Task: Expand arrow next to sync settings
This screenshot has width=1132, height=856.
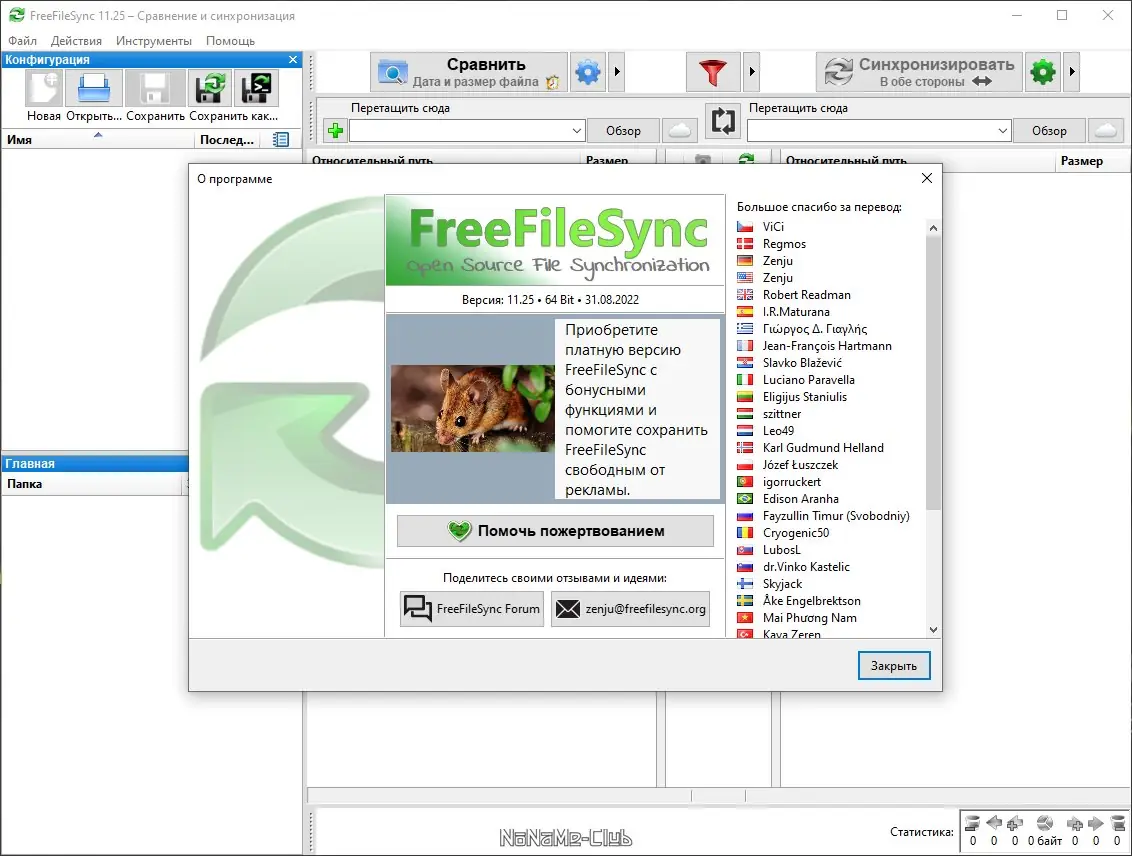Action: coord(1071,72)
